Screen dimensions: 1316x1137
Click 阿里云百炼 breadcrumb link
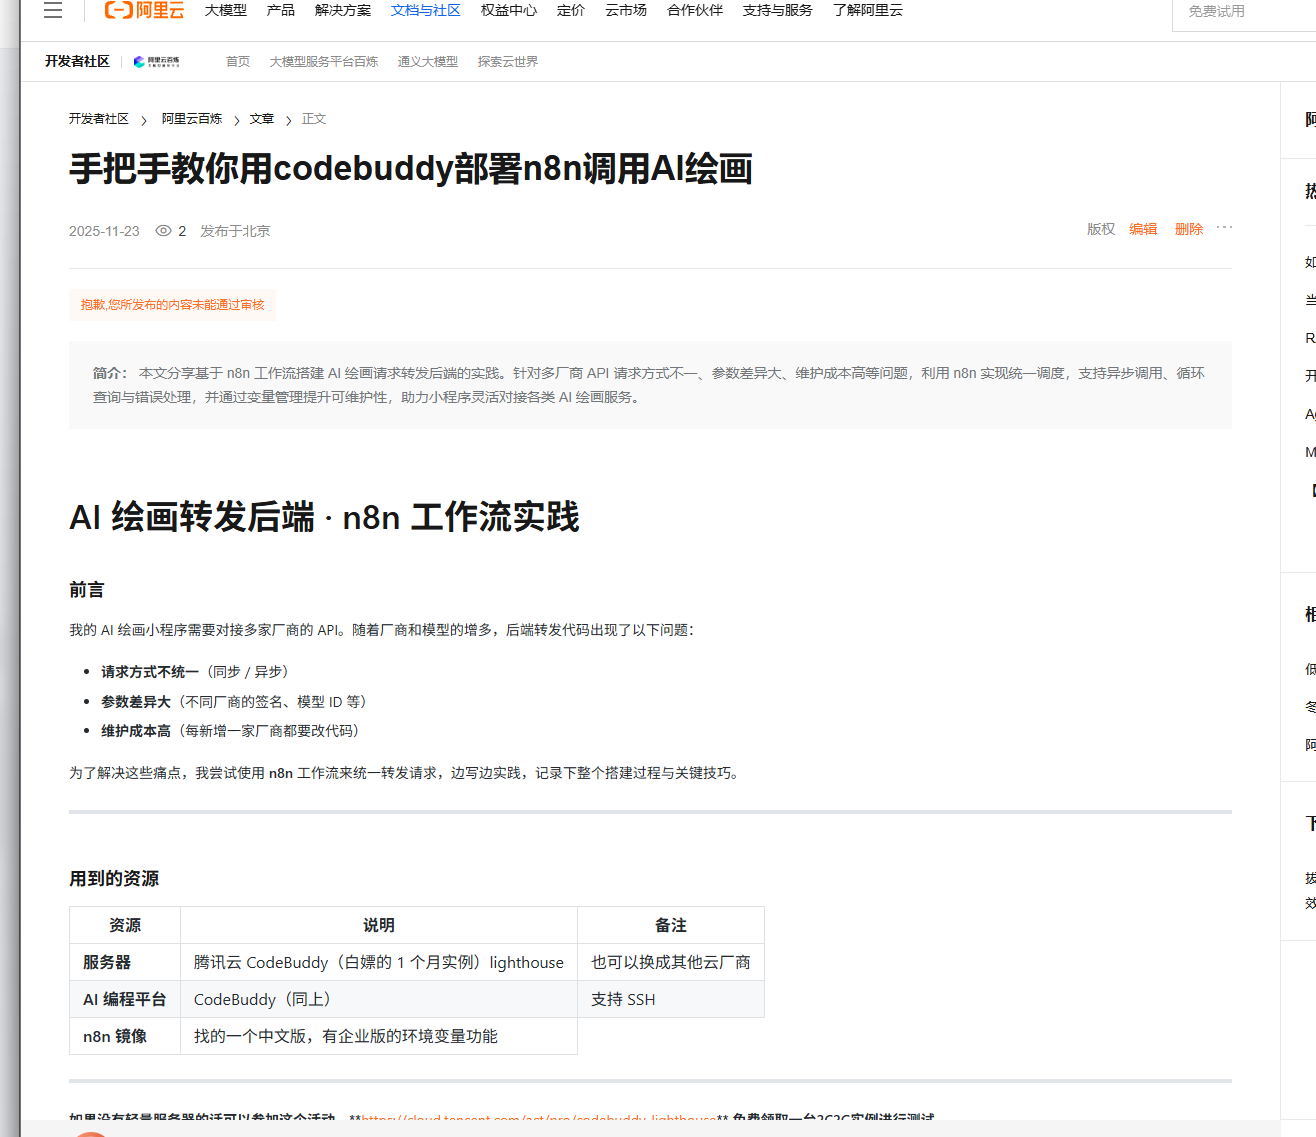[x=192, y=119]
